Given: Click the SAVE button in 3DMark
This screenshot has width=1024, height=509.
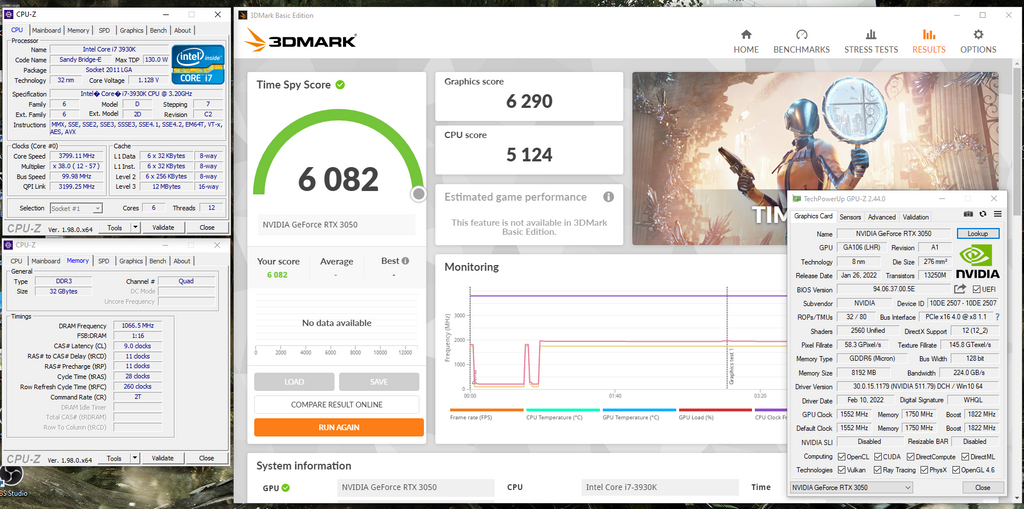Looking at the screenshot, I should (379, 382).
